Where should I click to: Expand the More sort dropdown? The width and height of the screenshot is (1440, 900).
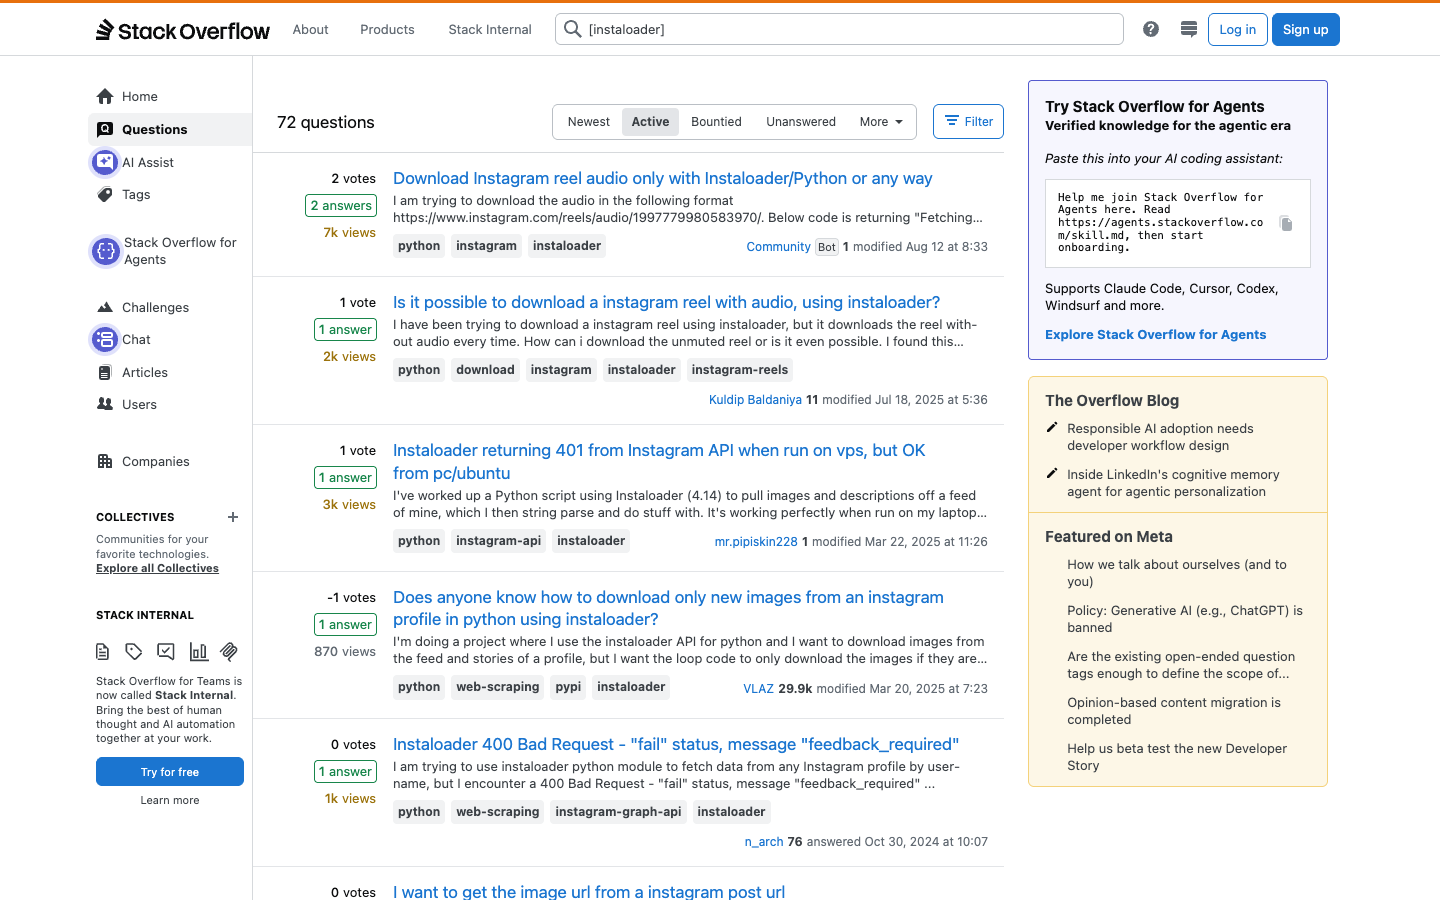point(881,122)
